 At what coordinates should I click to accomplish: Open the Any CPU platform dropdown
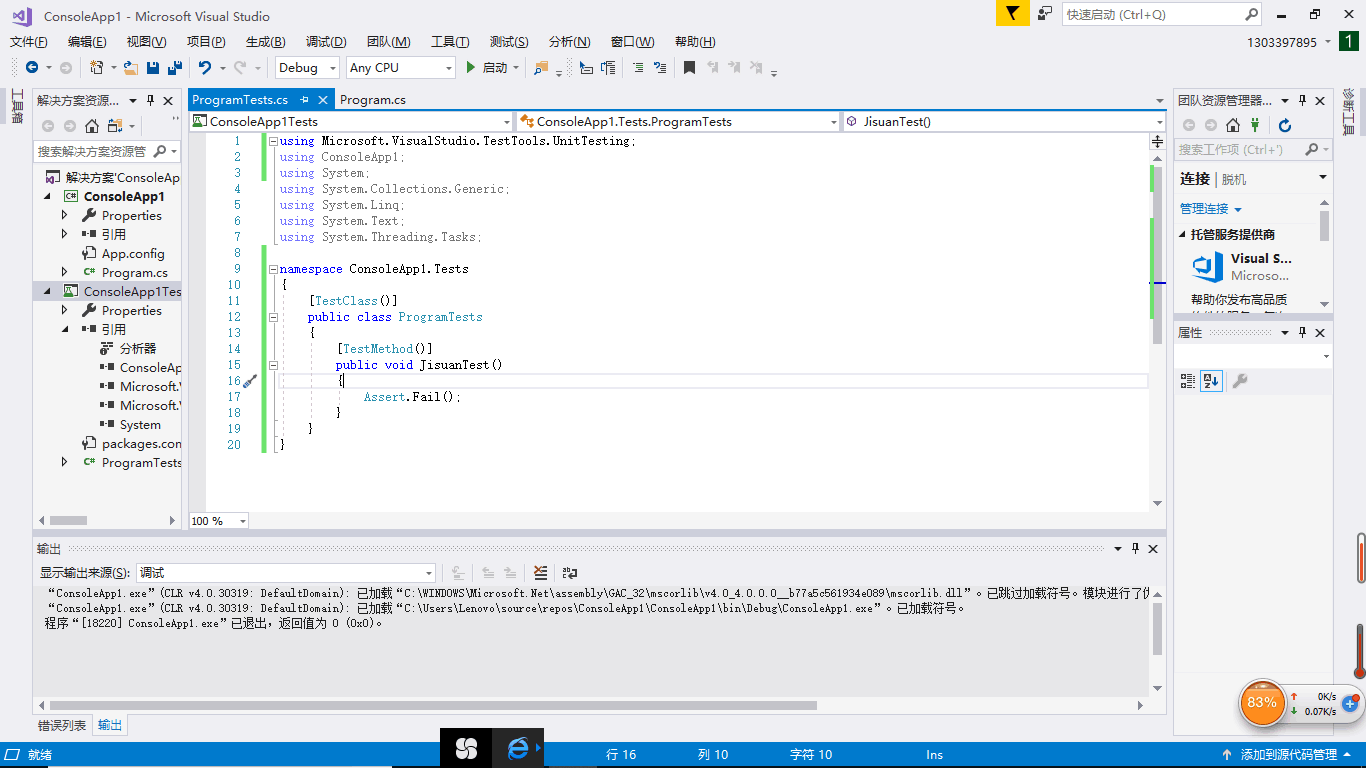[x=400, y=68]
